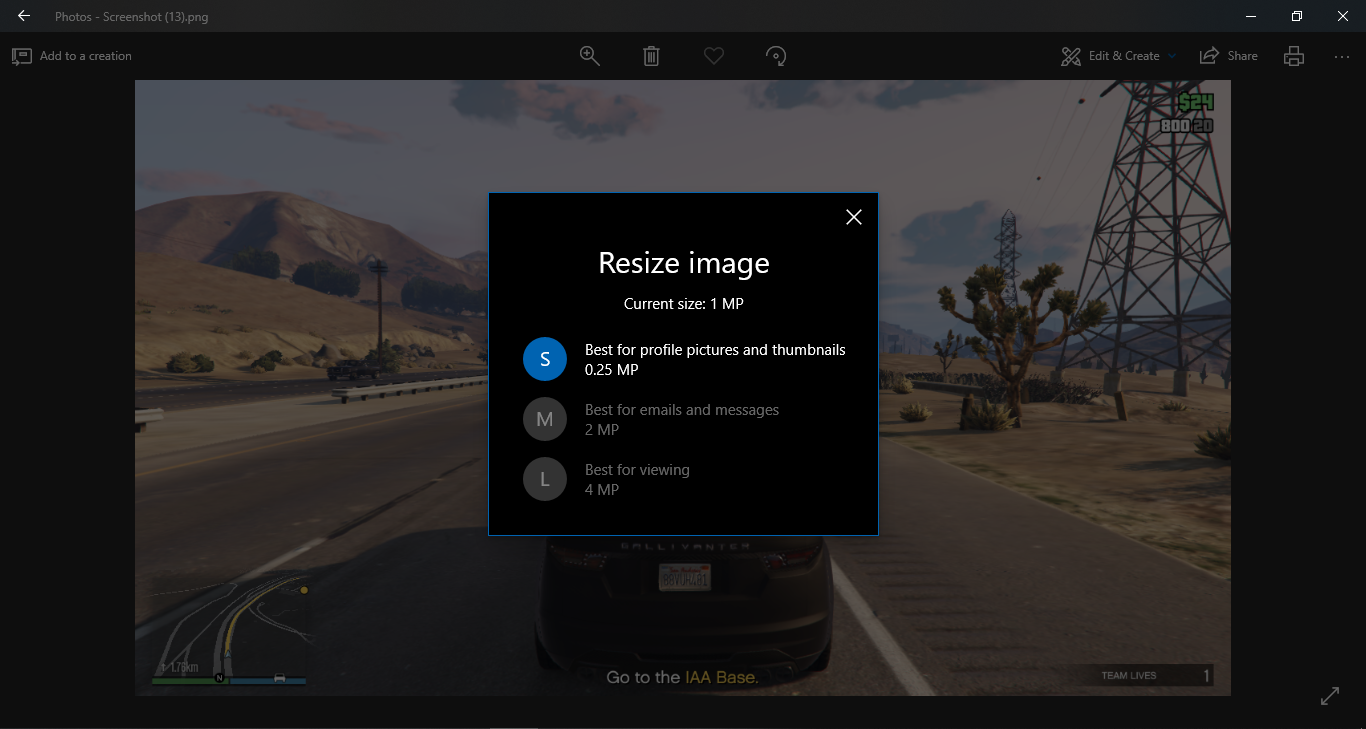Image resolution: width=1366 pixels, height=729 pixels.
Task: Enter full screen with the expand arrows icon
Action: (1330, 696)
